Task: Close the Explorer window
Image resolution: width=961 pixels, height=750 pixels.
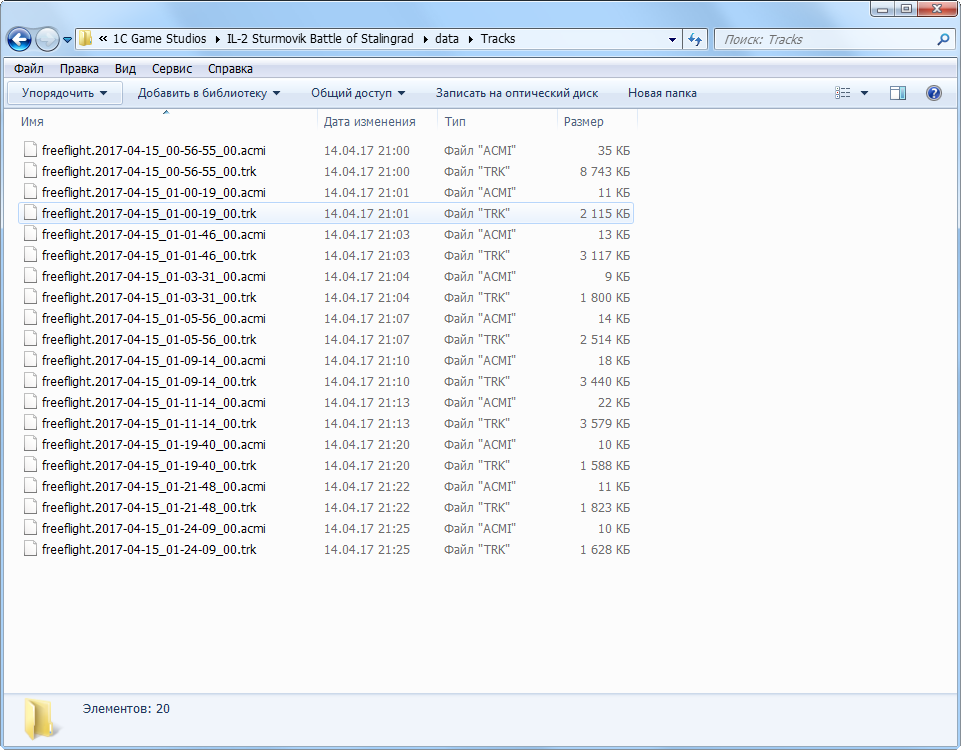Action: [938, 9]
